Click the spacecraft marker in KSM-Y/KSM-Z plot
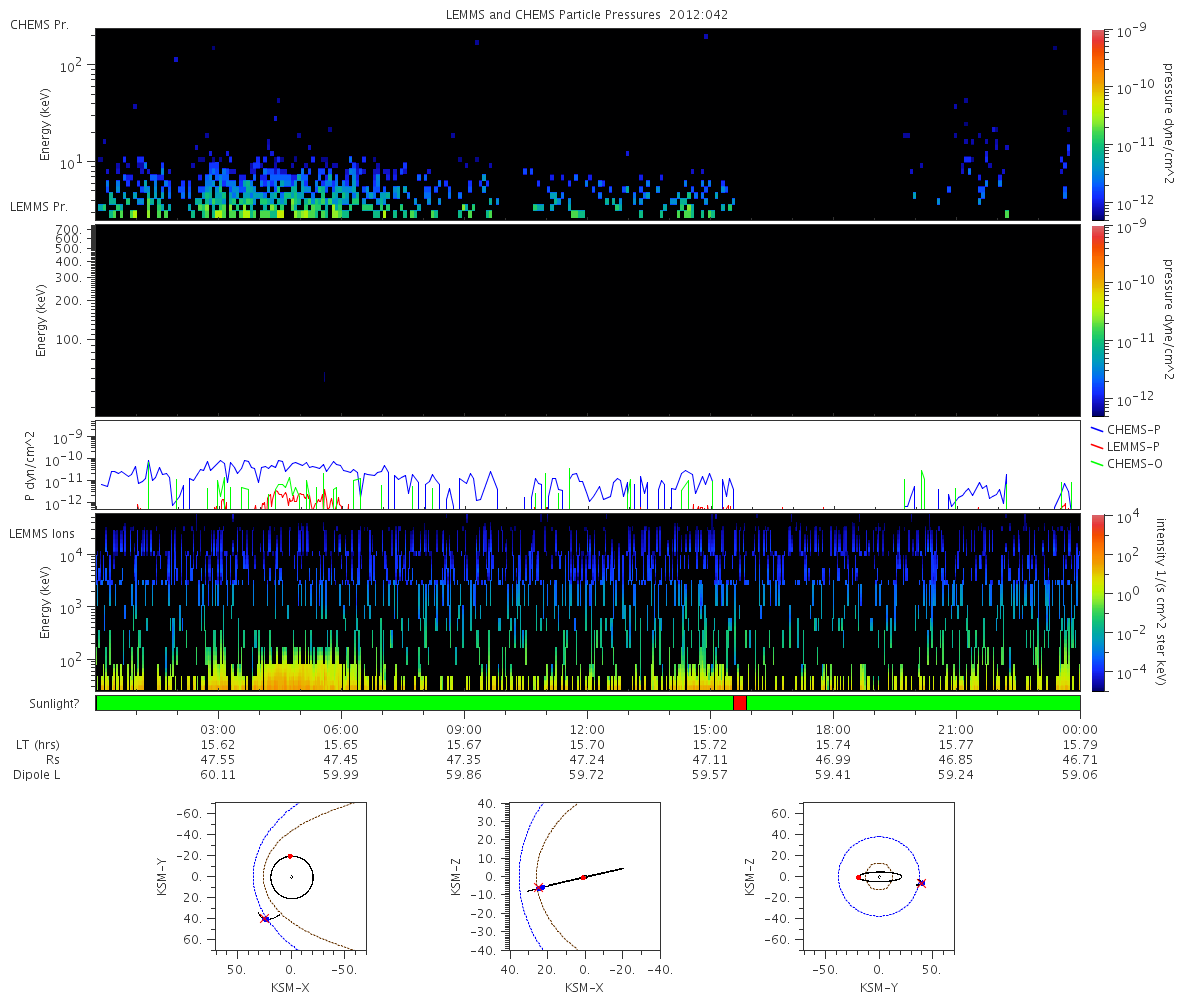 click(921, 883)
